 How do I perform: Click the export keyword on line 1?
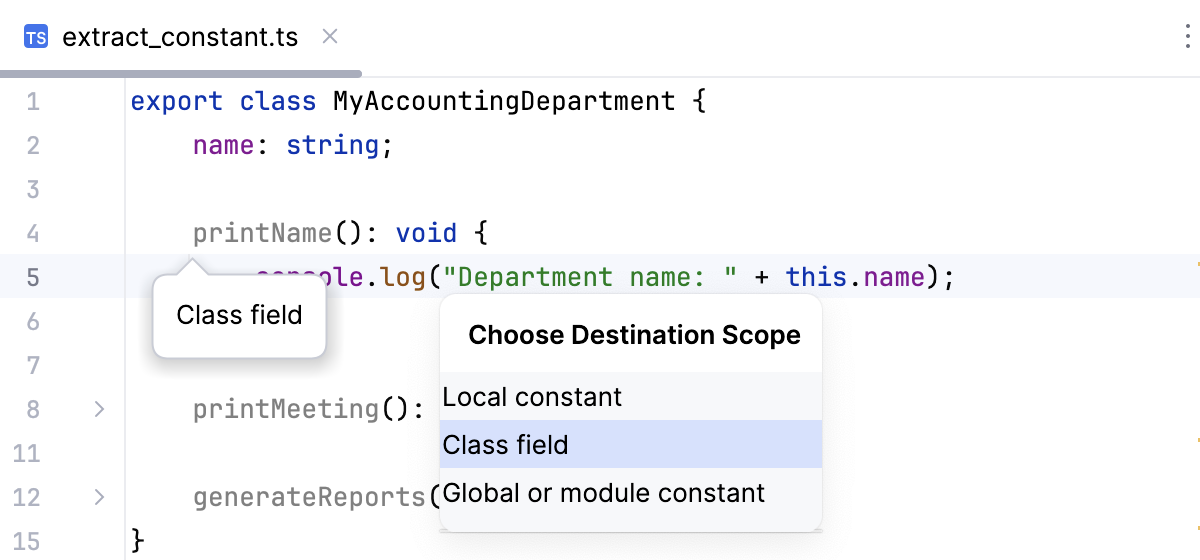click(177, 101)
